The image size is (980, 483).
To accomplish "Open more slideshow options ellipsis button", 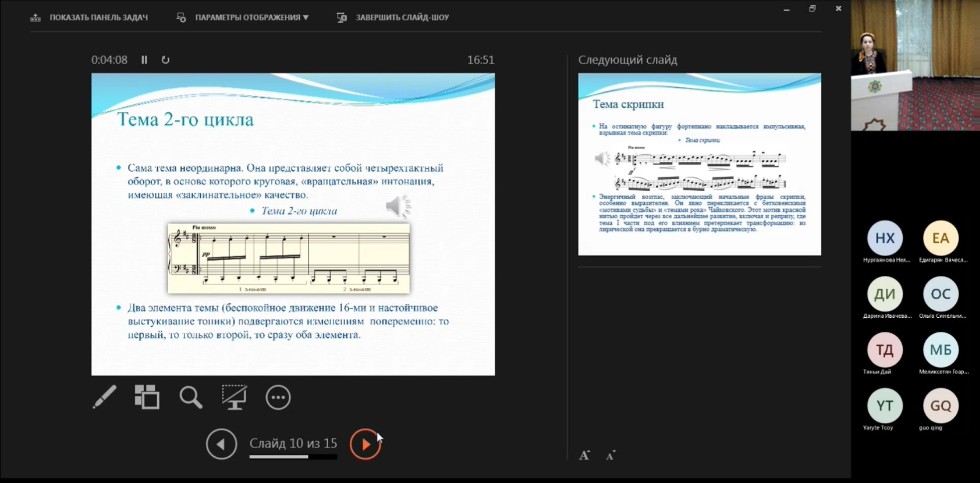I will (x=278, y=397).
